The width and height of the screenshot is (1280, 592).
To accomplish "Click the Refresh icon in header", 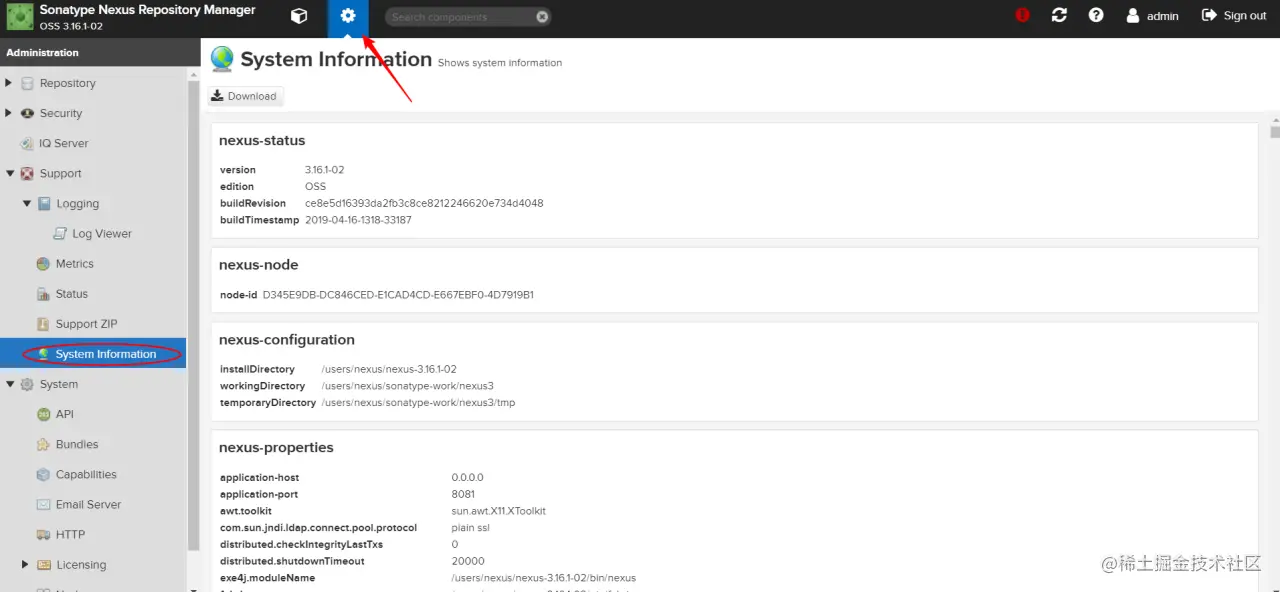I will point(1059,16).
